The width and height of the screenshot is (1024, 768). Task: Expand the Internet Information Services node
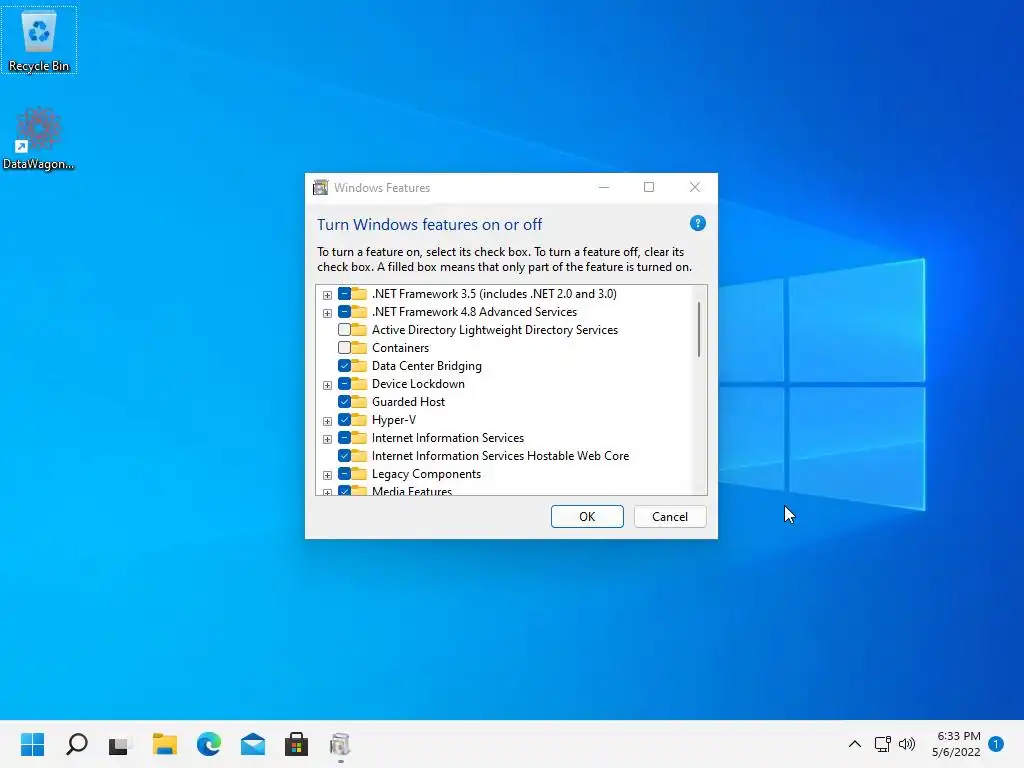[327, 439]
